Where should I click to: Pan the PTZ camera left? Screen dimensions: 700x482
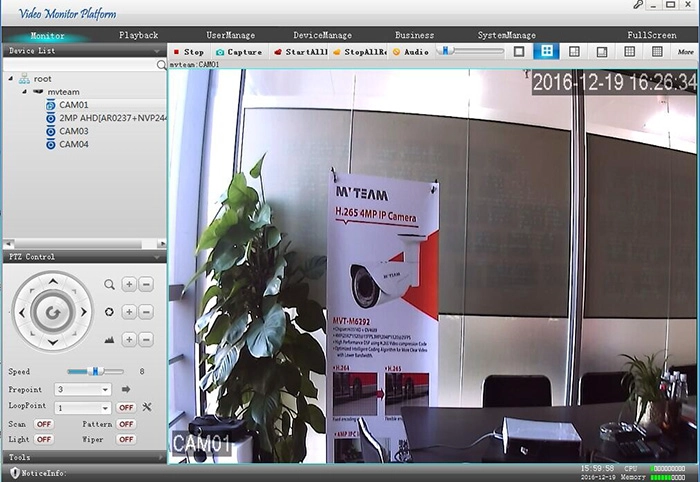pyautogui.click(x=22, y=312)
